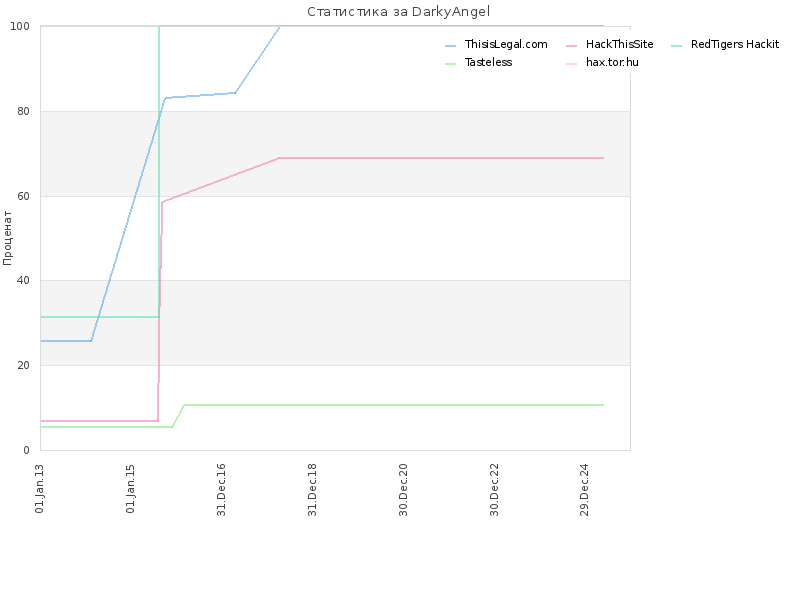Screen dimensions: 800x600
Task: Select the 01.Jan.13 date axis label
Action: click(40, 488)
